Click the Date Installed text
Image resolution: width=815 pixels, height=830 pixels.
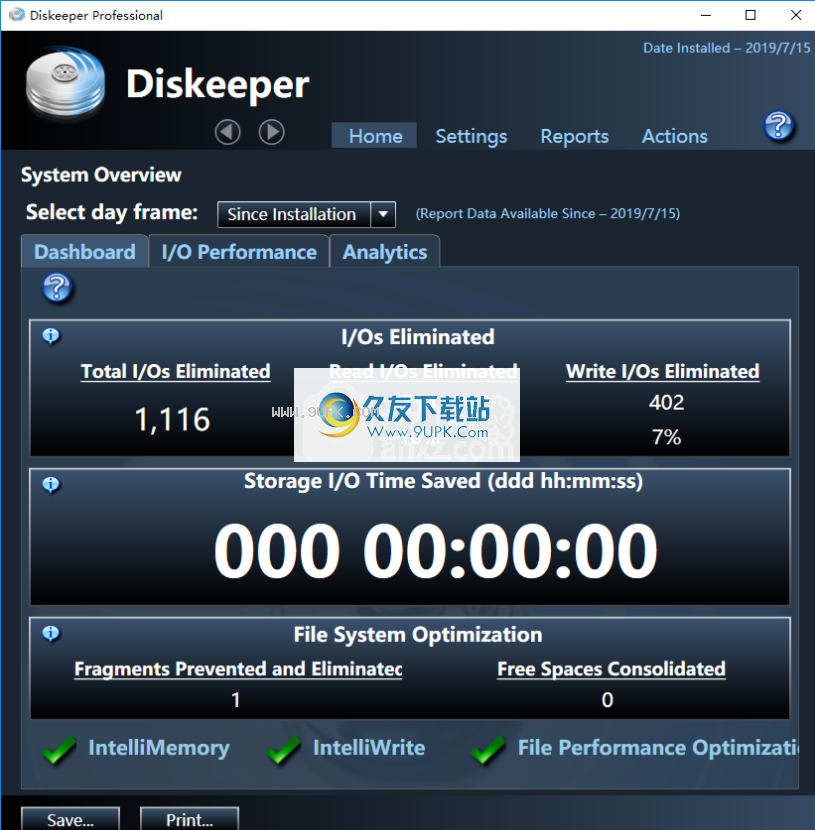727,48
